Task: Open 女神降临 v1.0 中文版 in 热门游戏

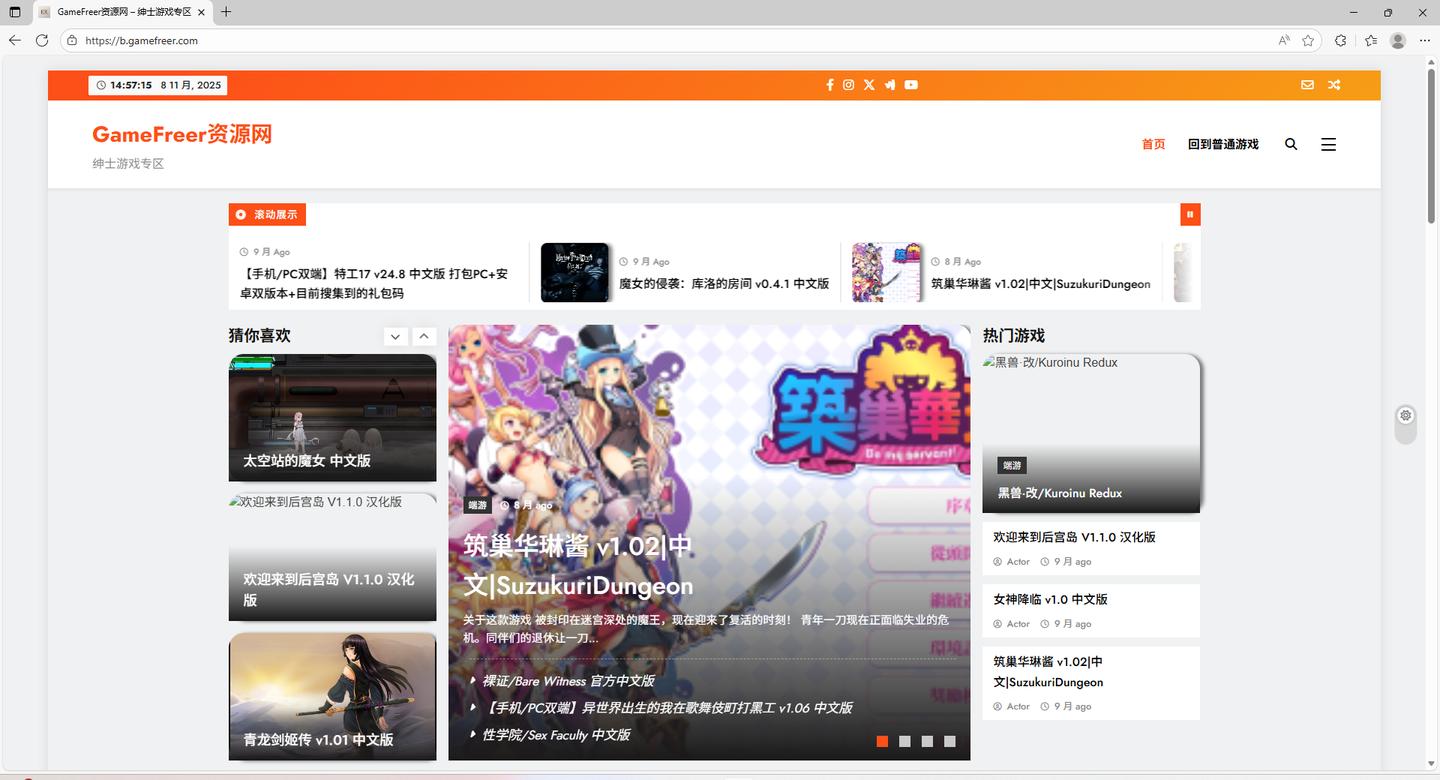Action: [1050, 599]
